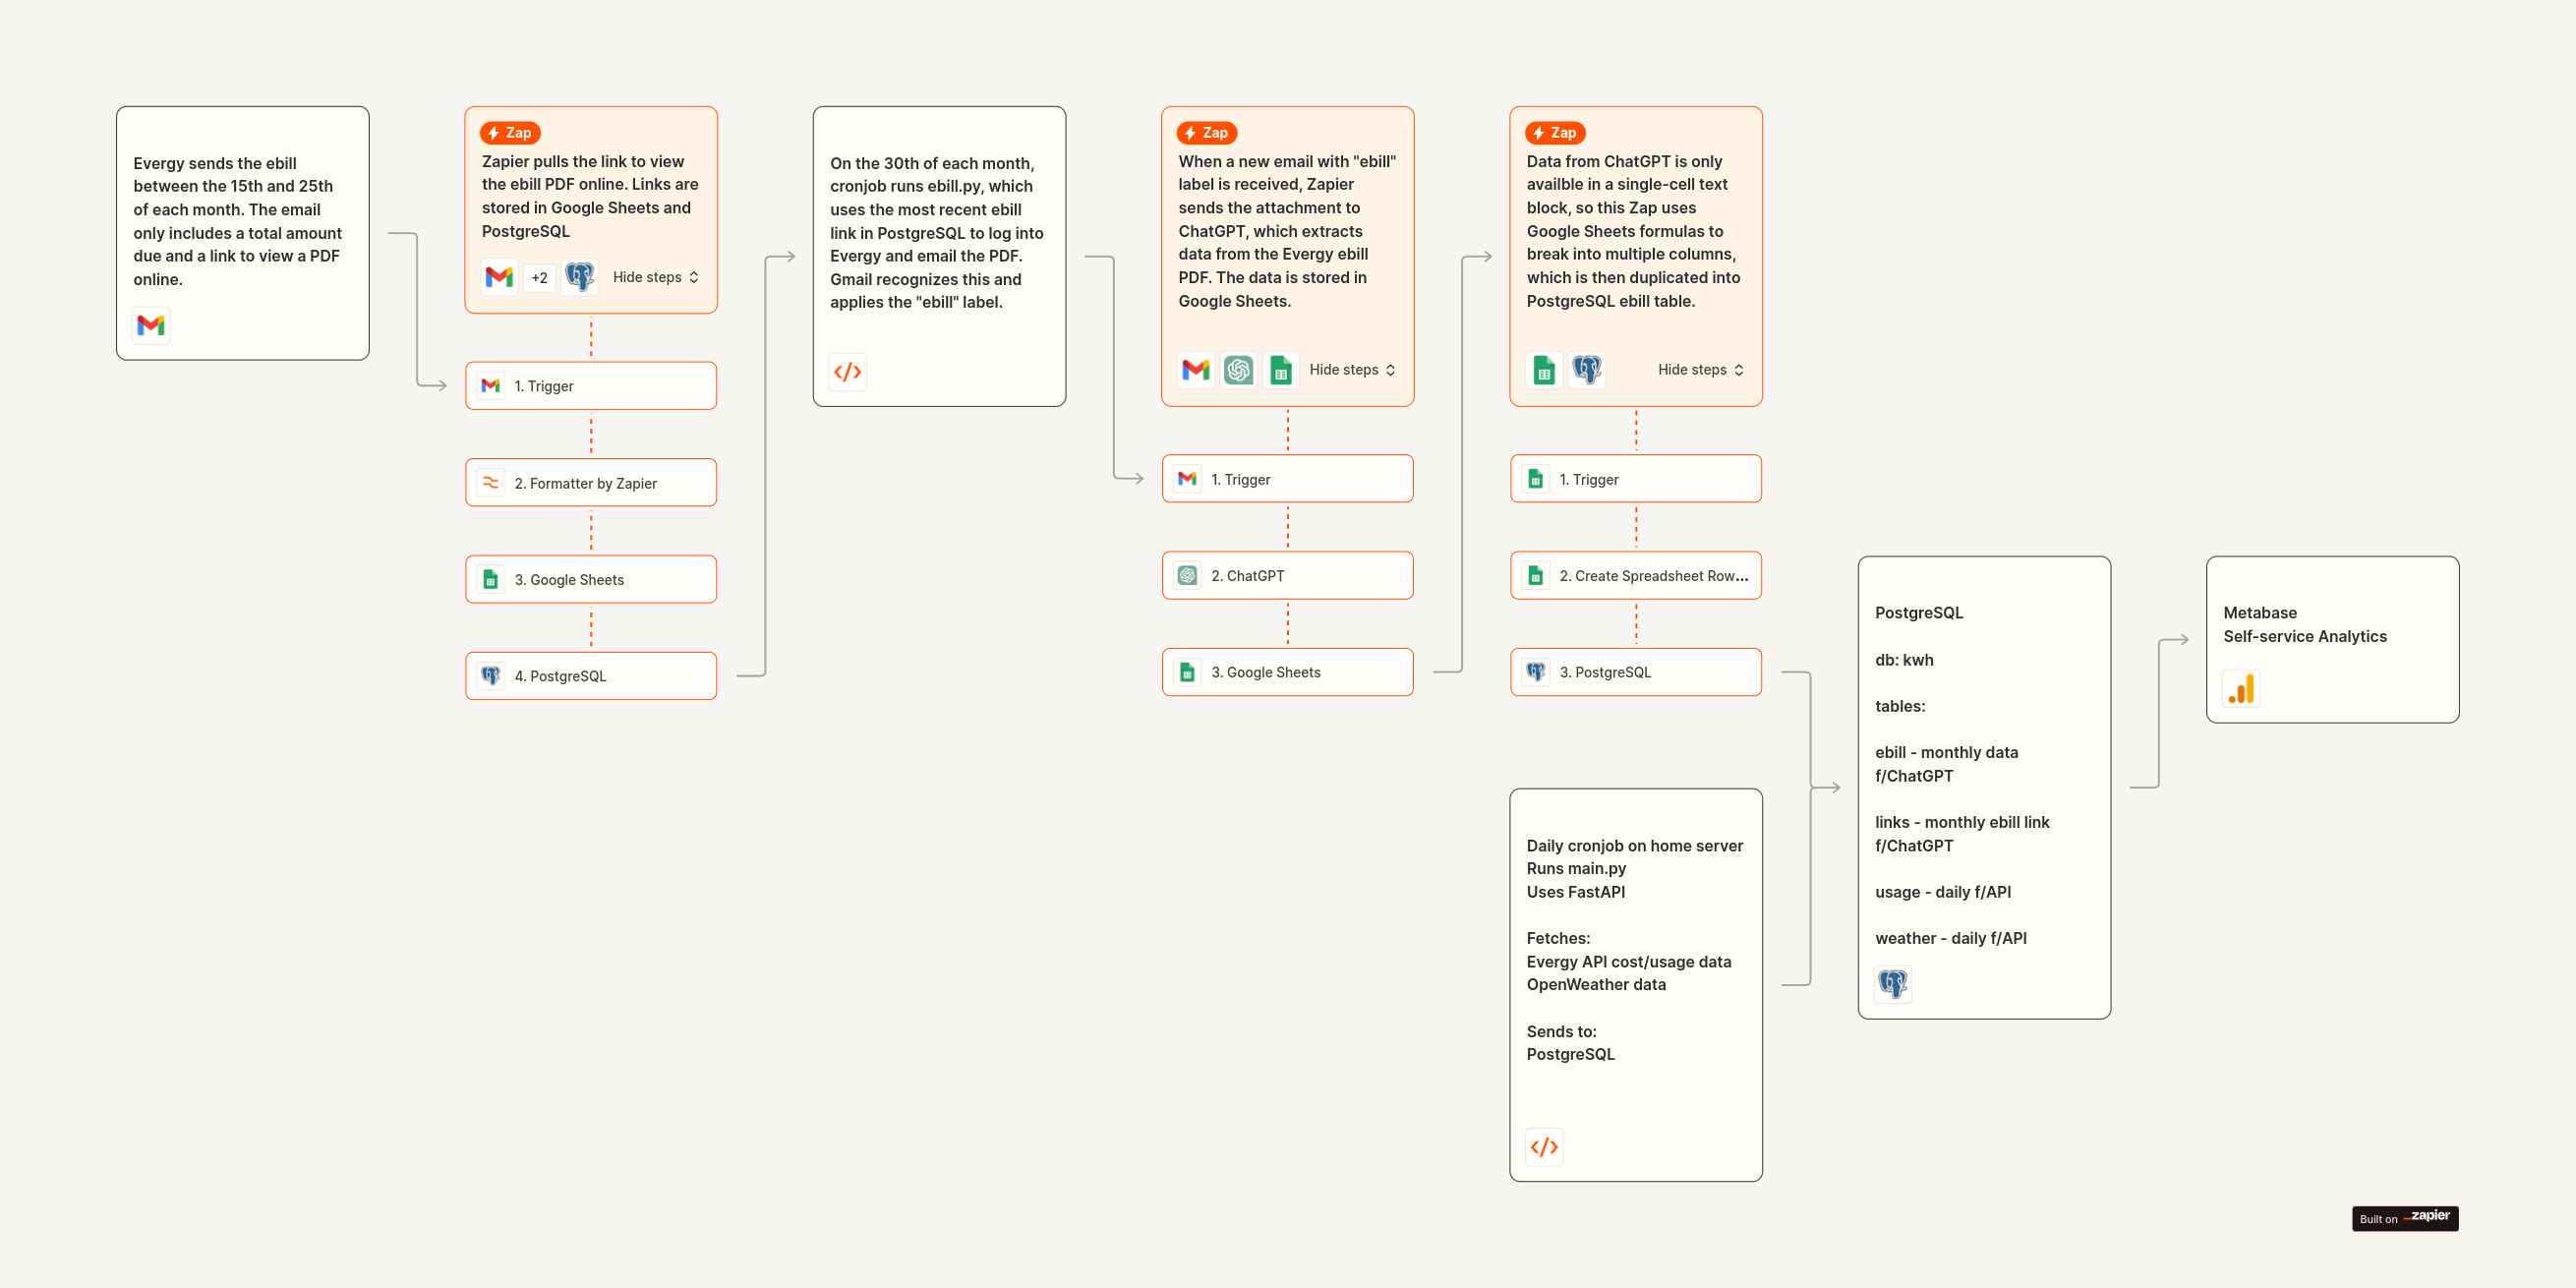Select the Metabase Self-service Analytics card
The width and height of the screenshot is (2576, 1288).
coord(2331,638)
